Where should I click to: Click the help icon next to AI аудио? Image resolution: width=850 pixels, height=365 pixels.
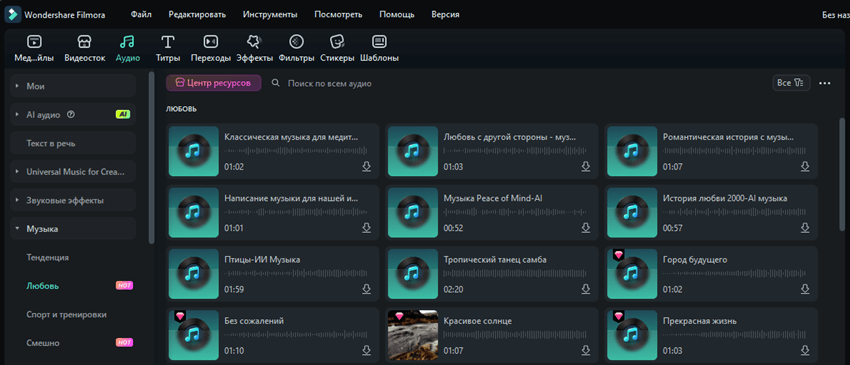coord(70,114)
